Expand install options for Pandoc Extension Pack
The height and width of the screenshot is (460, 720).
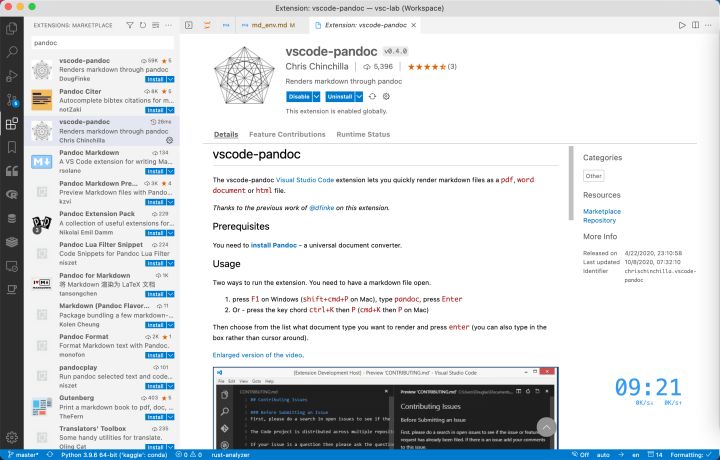click(170, 233)
